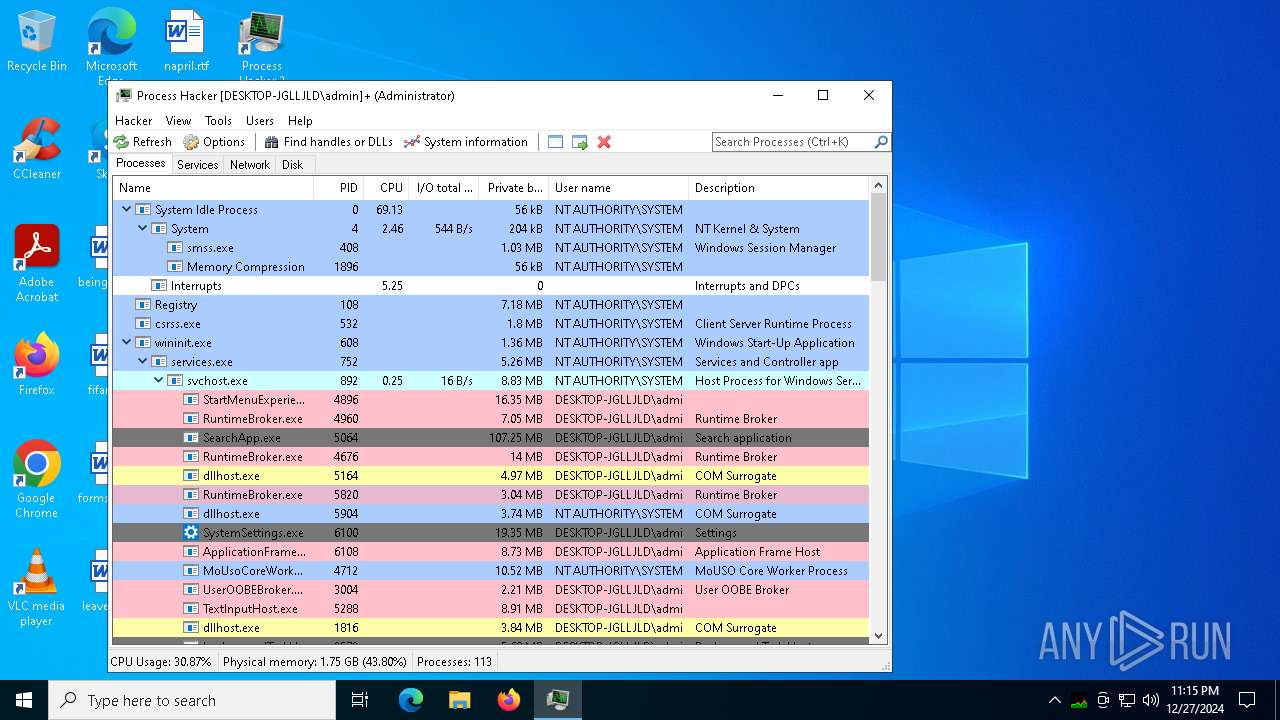
Task: Sort by the CPU column header
Action: (386, 188)
